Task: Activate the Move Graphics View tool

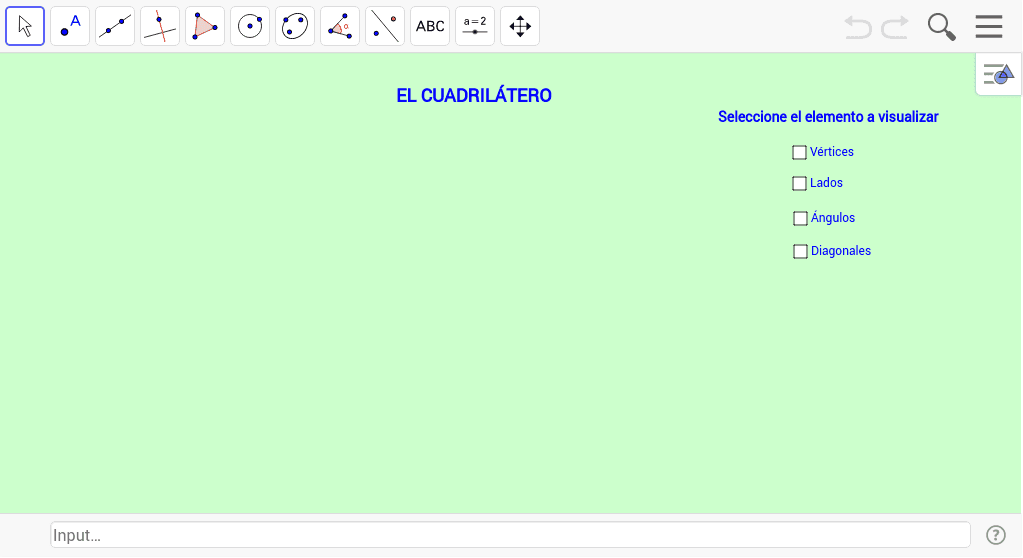Action: click(520, 26)
